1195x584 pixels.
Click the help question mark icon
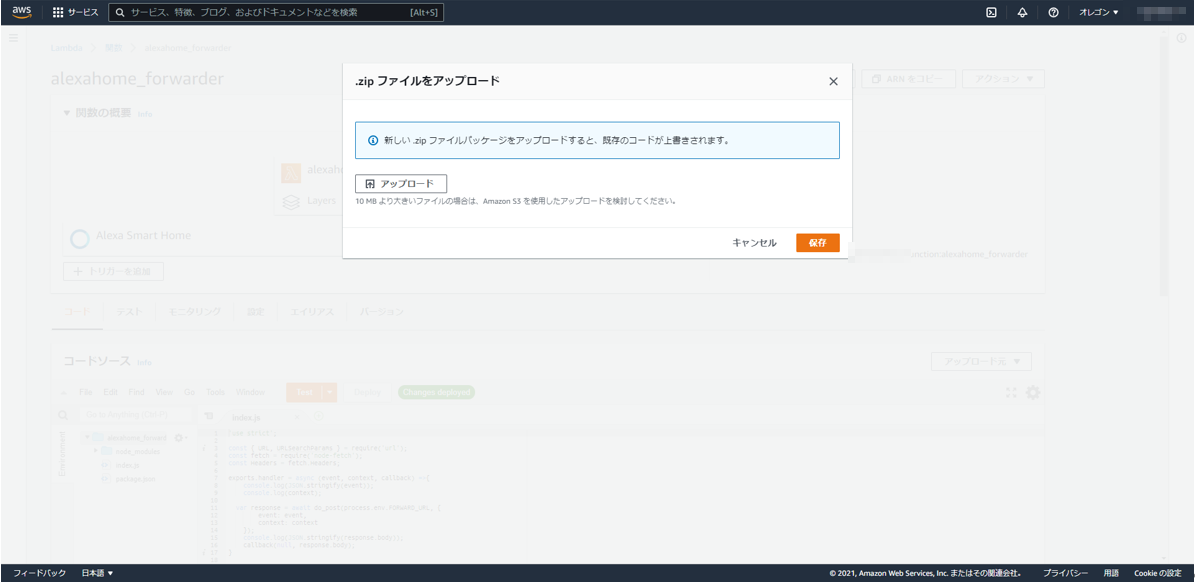click(1052, 13)
